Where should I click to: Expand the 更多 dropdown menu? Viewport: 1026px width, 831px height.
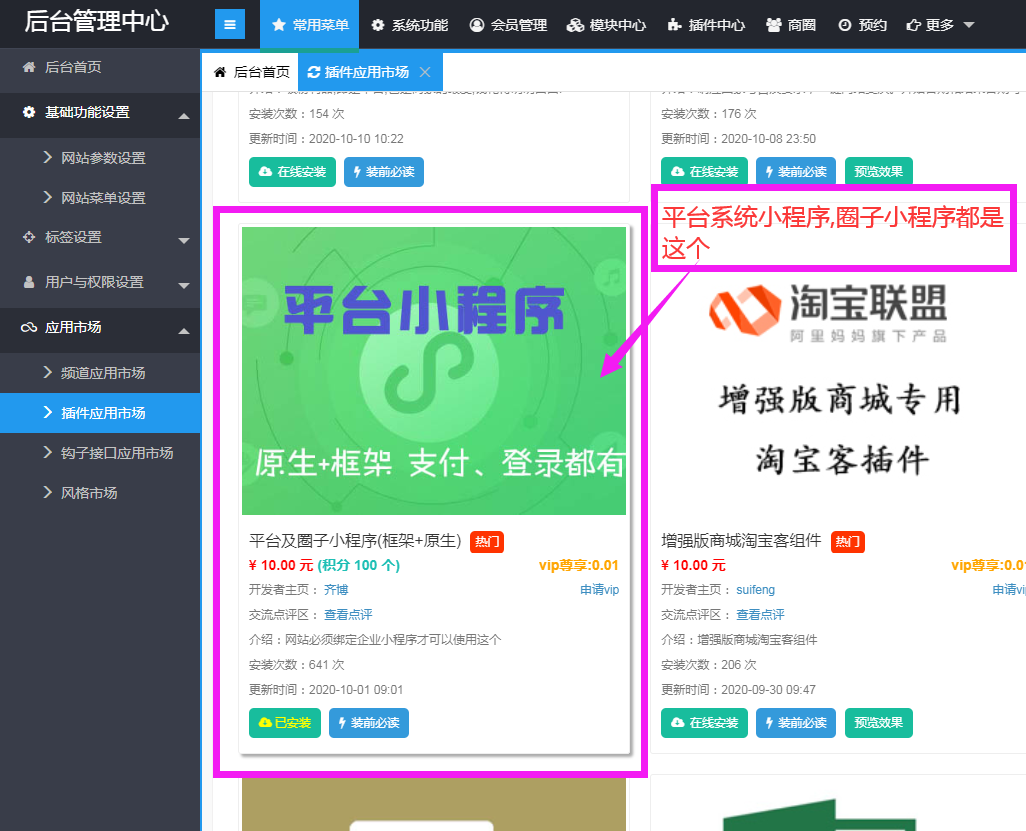940,25
